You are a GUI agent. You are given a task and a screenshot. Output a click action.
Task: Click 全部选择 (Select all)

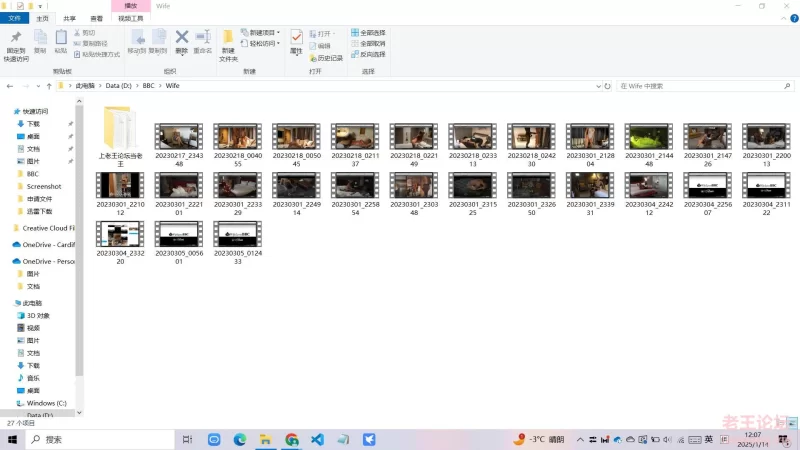(368, 33)
